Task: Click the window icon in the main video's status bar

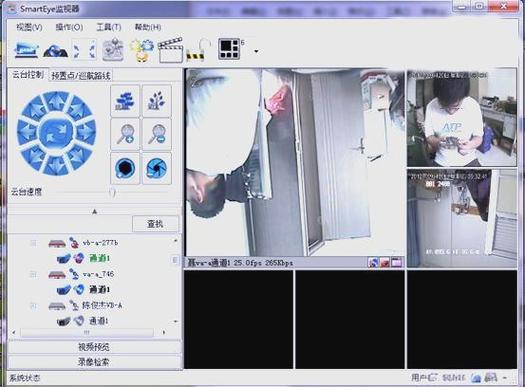Action: click(x=396, y=262)
